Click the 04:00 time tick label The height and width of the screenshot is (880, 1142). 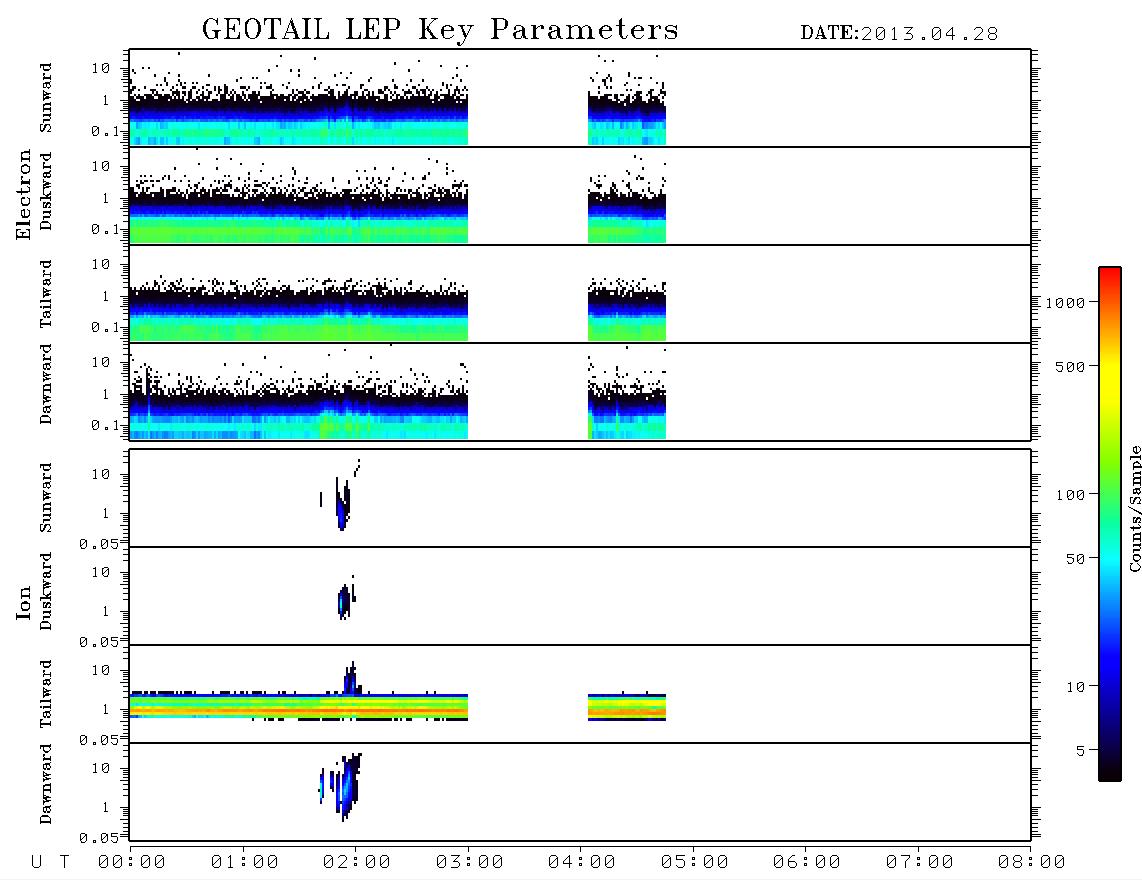point(582,863)
